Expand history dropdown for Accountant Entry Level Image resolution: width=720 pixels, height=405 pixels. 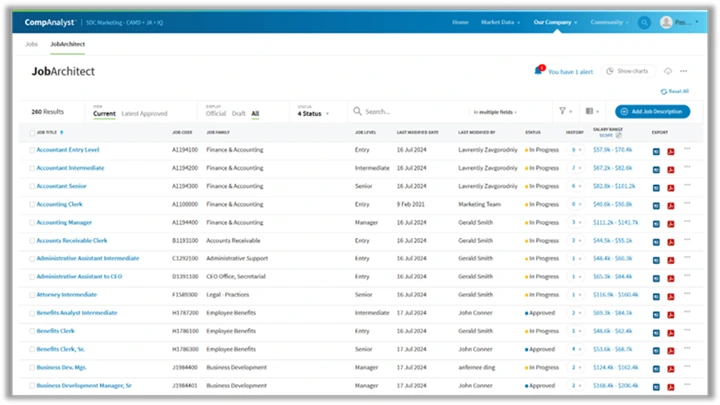point(575,150)
